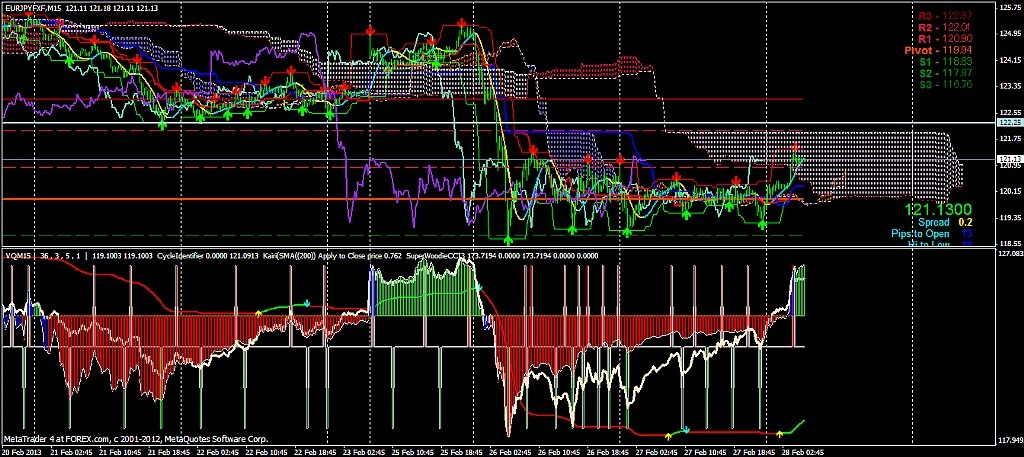The width and height of the screenshot is (1024, 457).
Task: Click the 20 Feb 2013 date label
Action: tap(21, 452)
